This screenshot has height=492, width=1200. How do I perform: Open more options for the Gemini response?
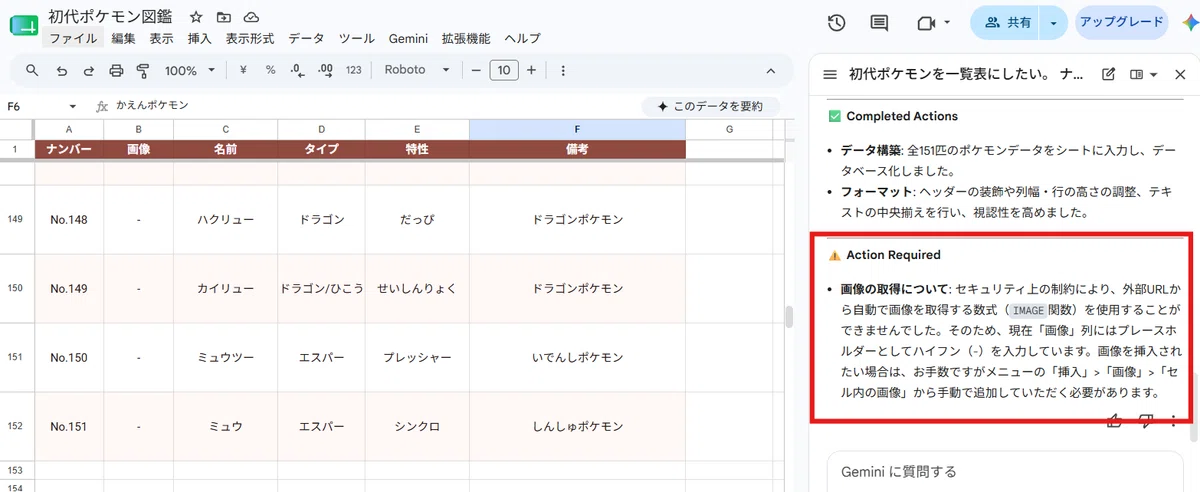1173,421
